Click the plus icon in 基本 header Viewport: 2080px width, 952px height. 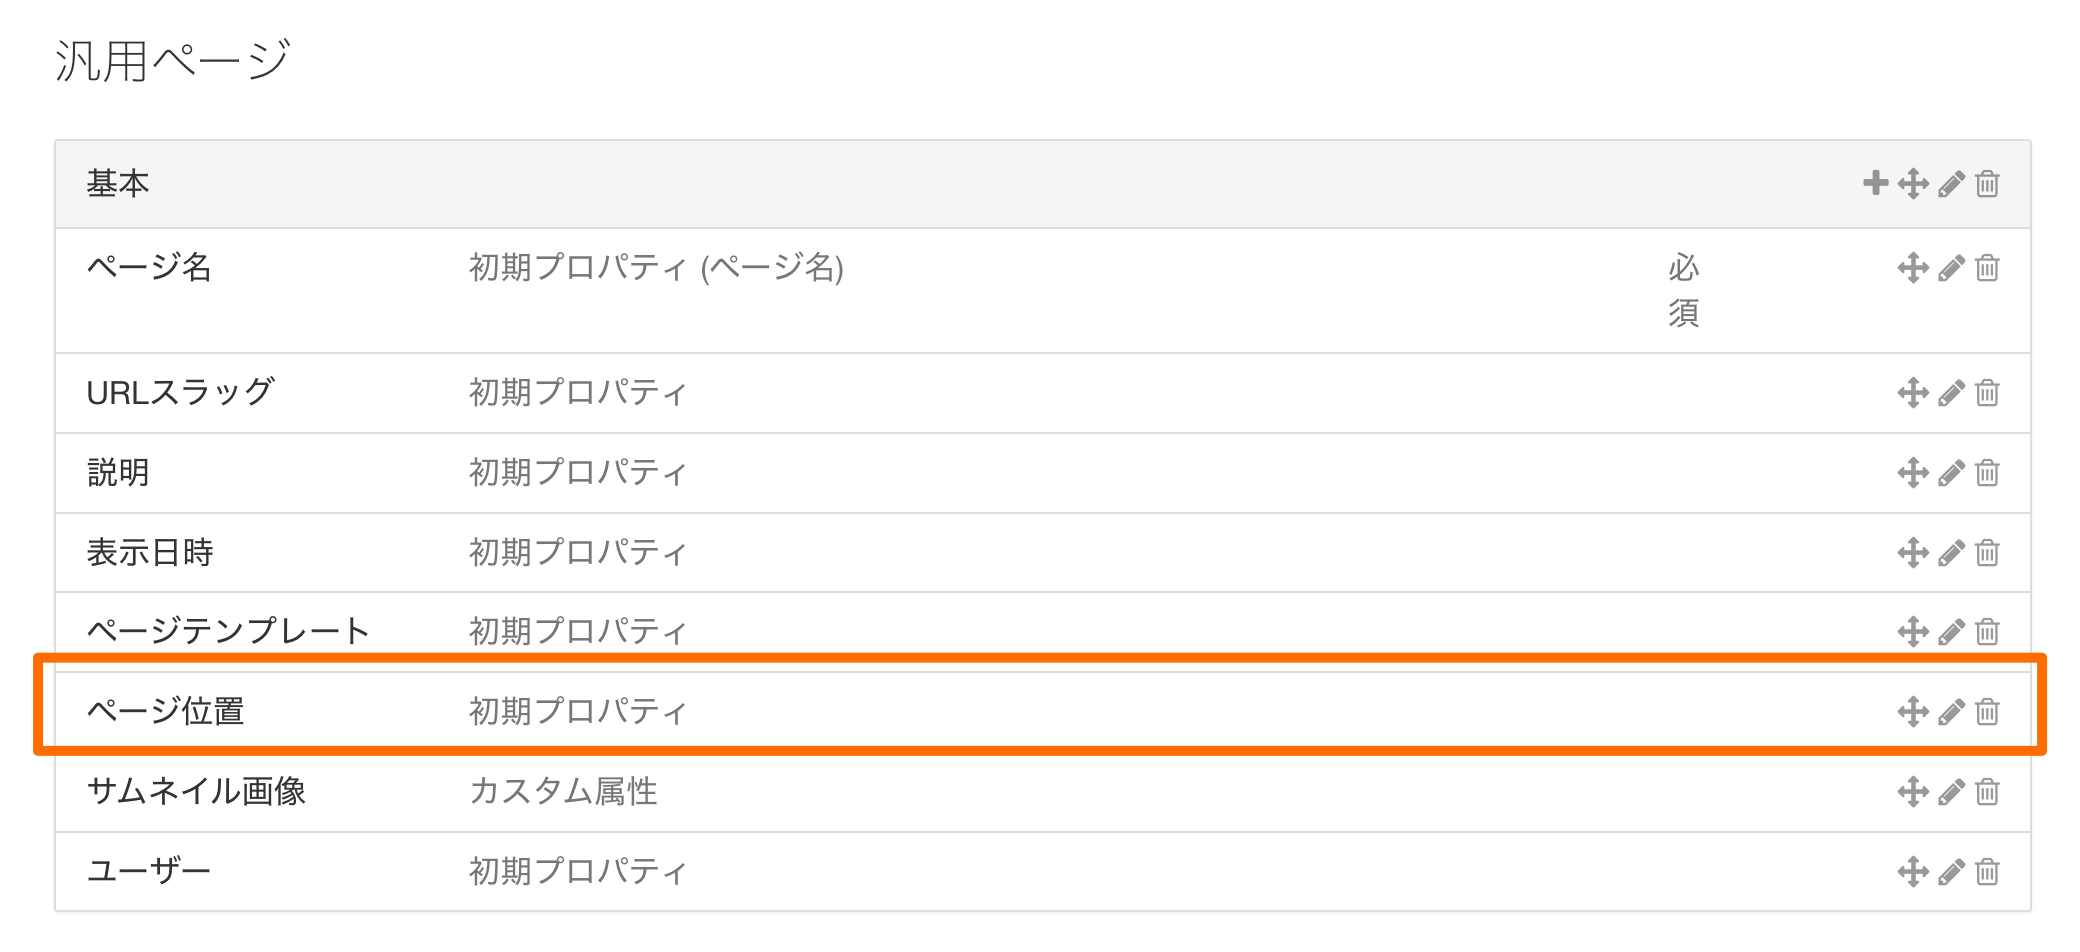[1875, 183]
